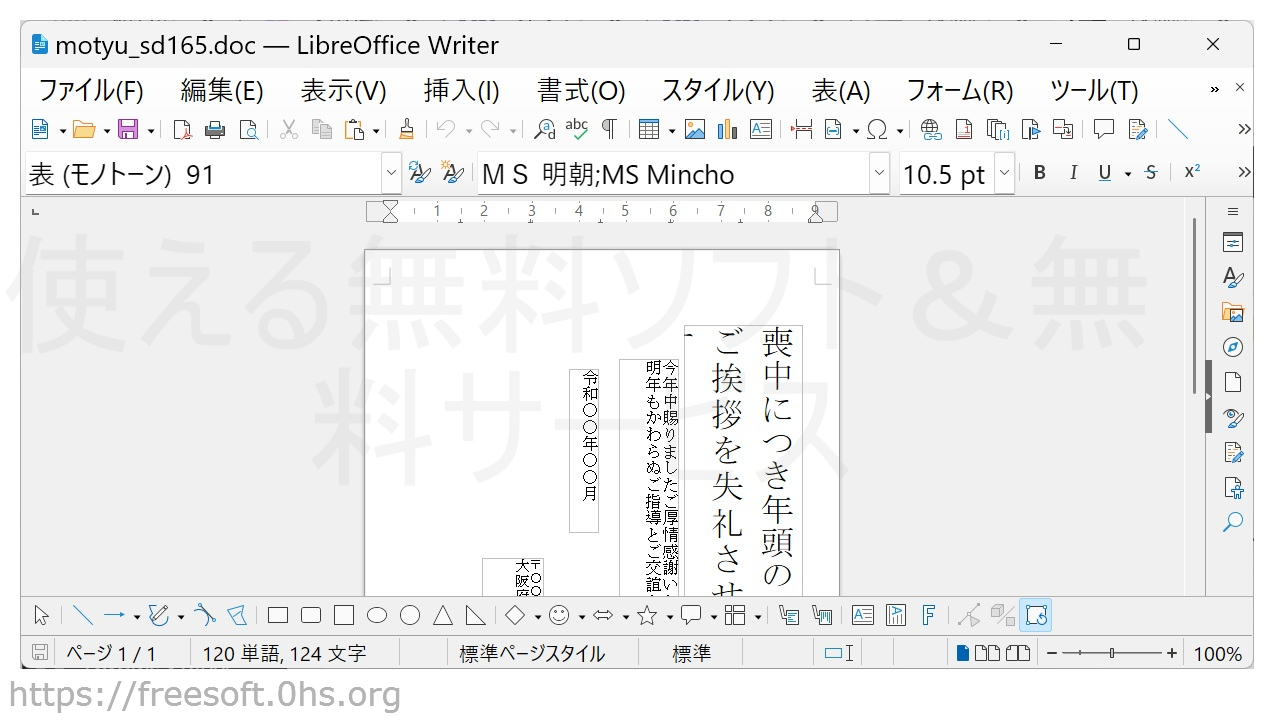The height and width of the screenshot is (720, 1280).
Task: Expand the paragraph style dropdown
Action: 391,174
